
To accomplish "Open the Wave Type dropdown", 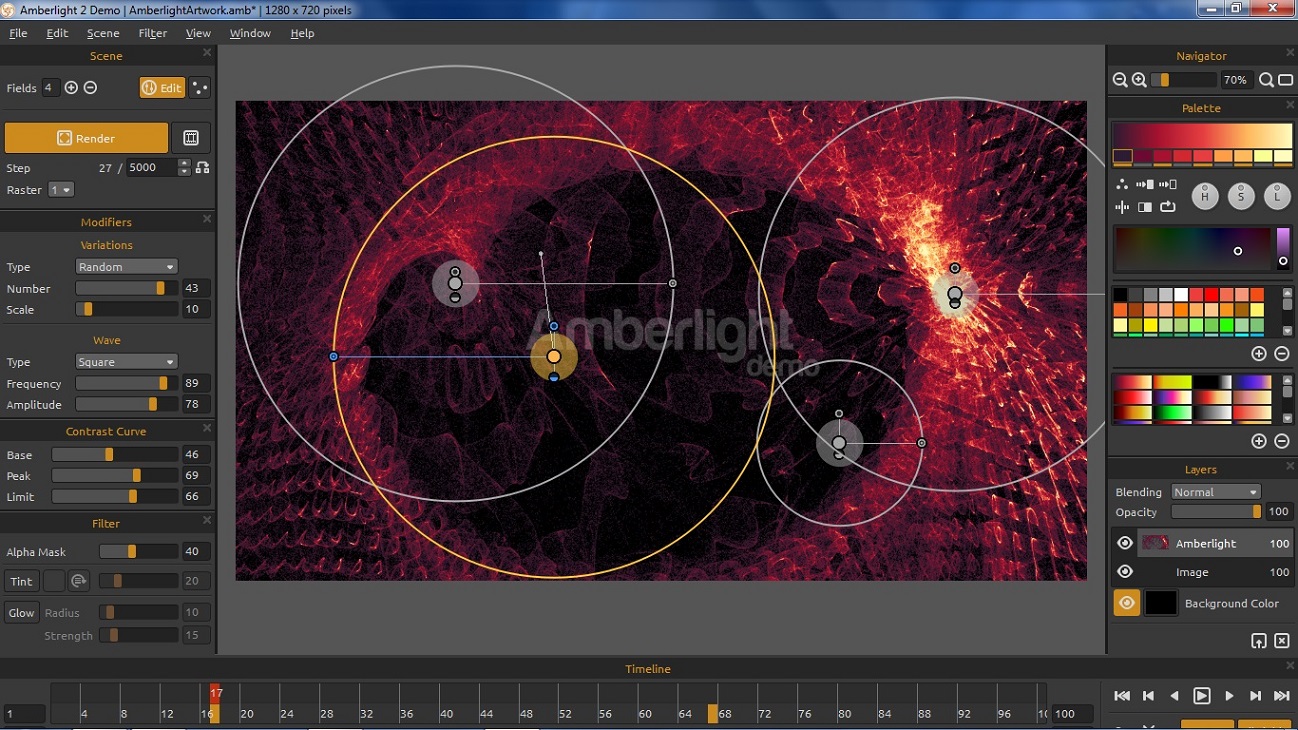I will pos(127,362).
